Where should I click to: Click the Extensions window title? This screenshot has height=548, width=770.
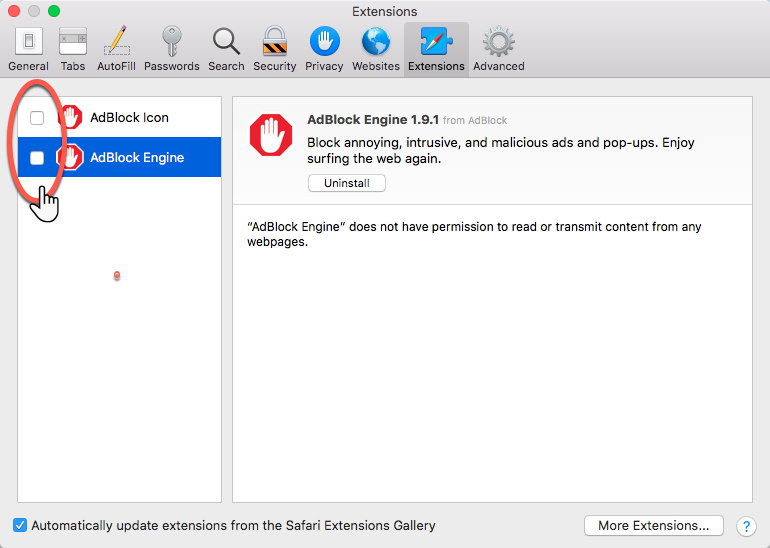(x=385, y=11)
